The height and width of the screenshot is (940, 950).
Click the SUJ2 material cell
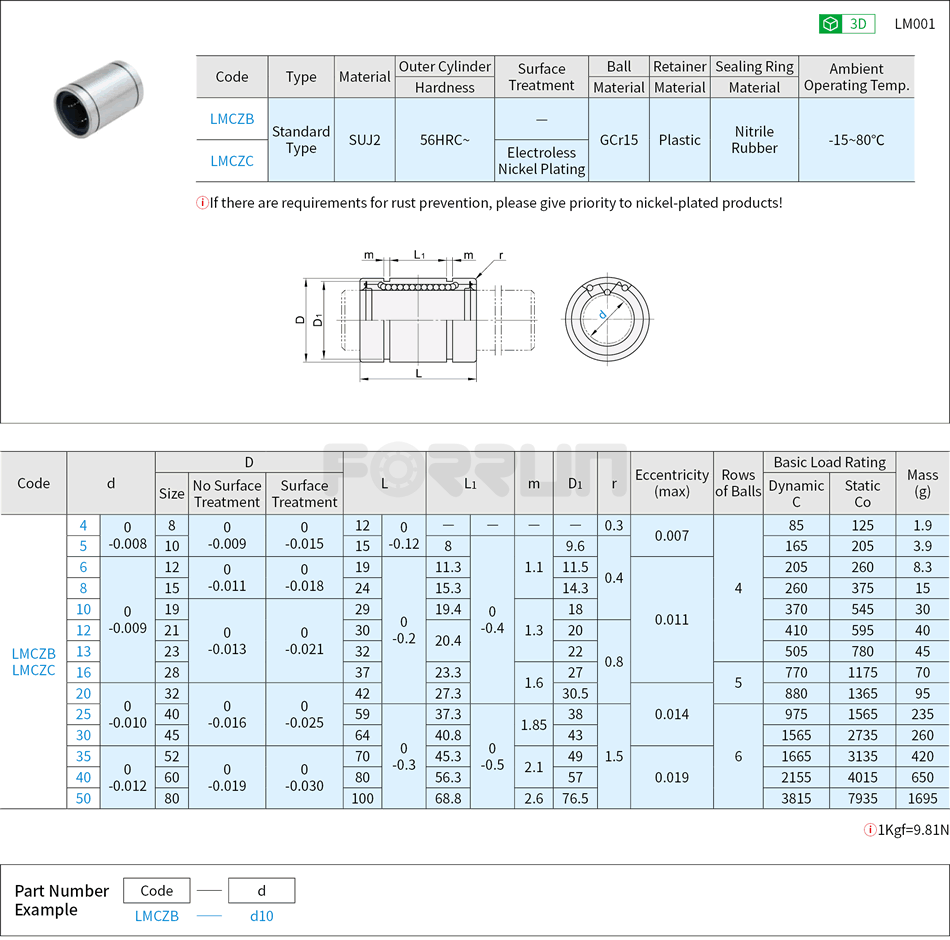tap(364, 140)
